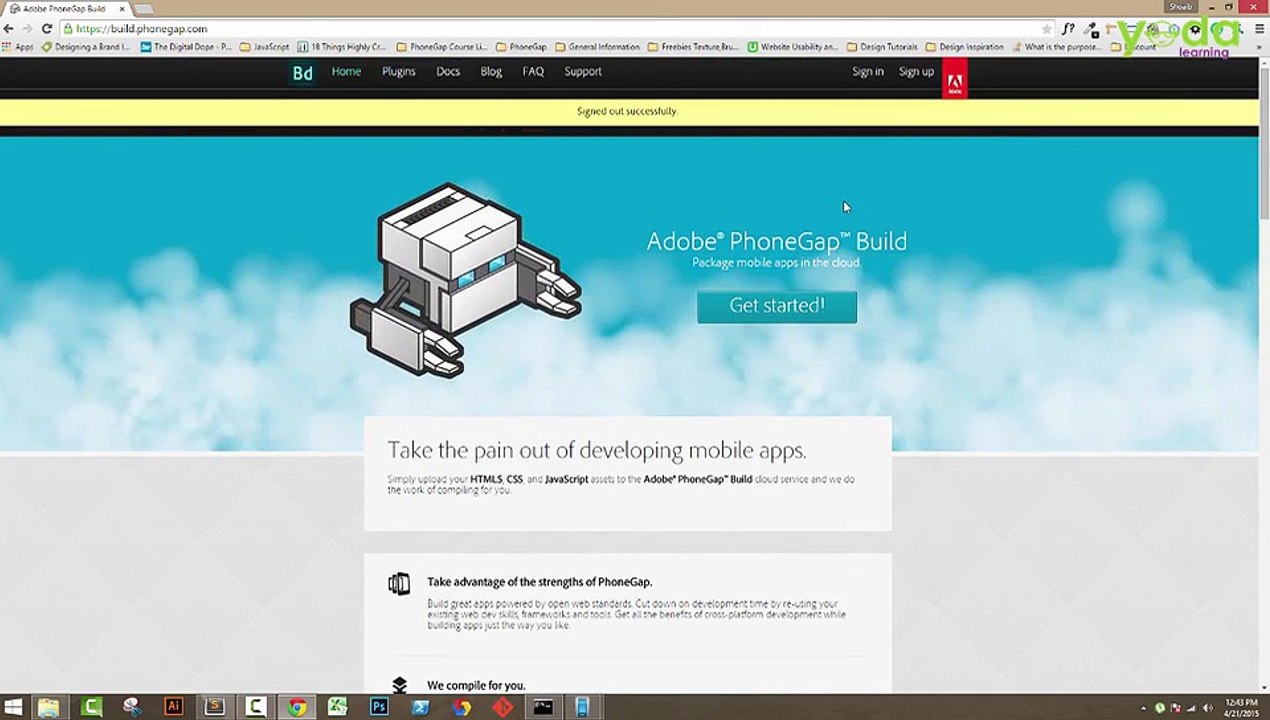Open the JavaScript bookmark folder
Image resolution: width=1270 pixels, height=720 pixels.
265,47
